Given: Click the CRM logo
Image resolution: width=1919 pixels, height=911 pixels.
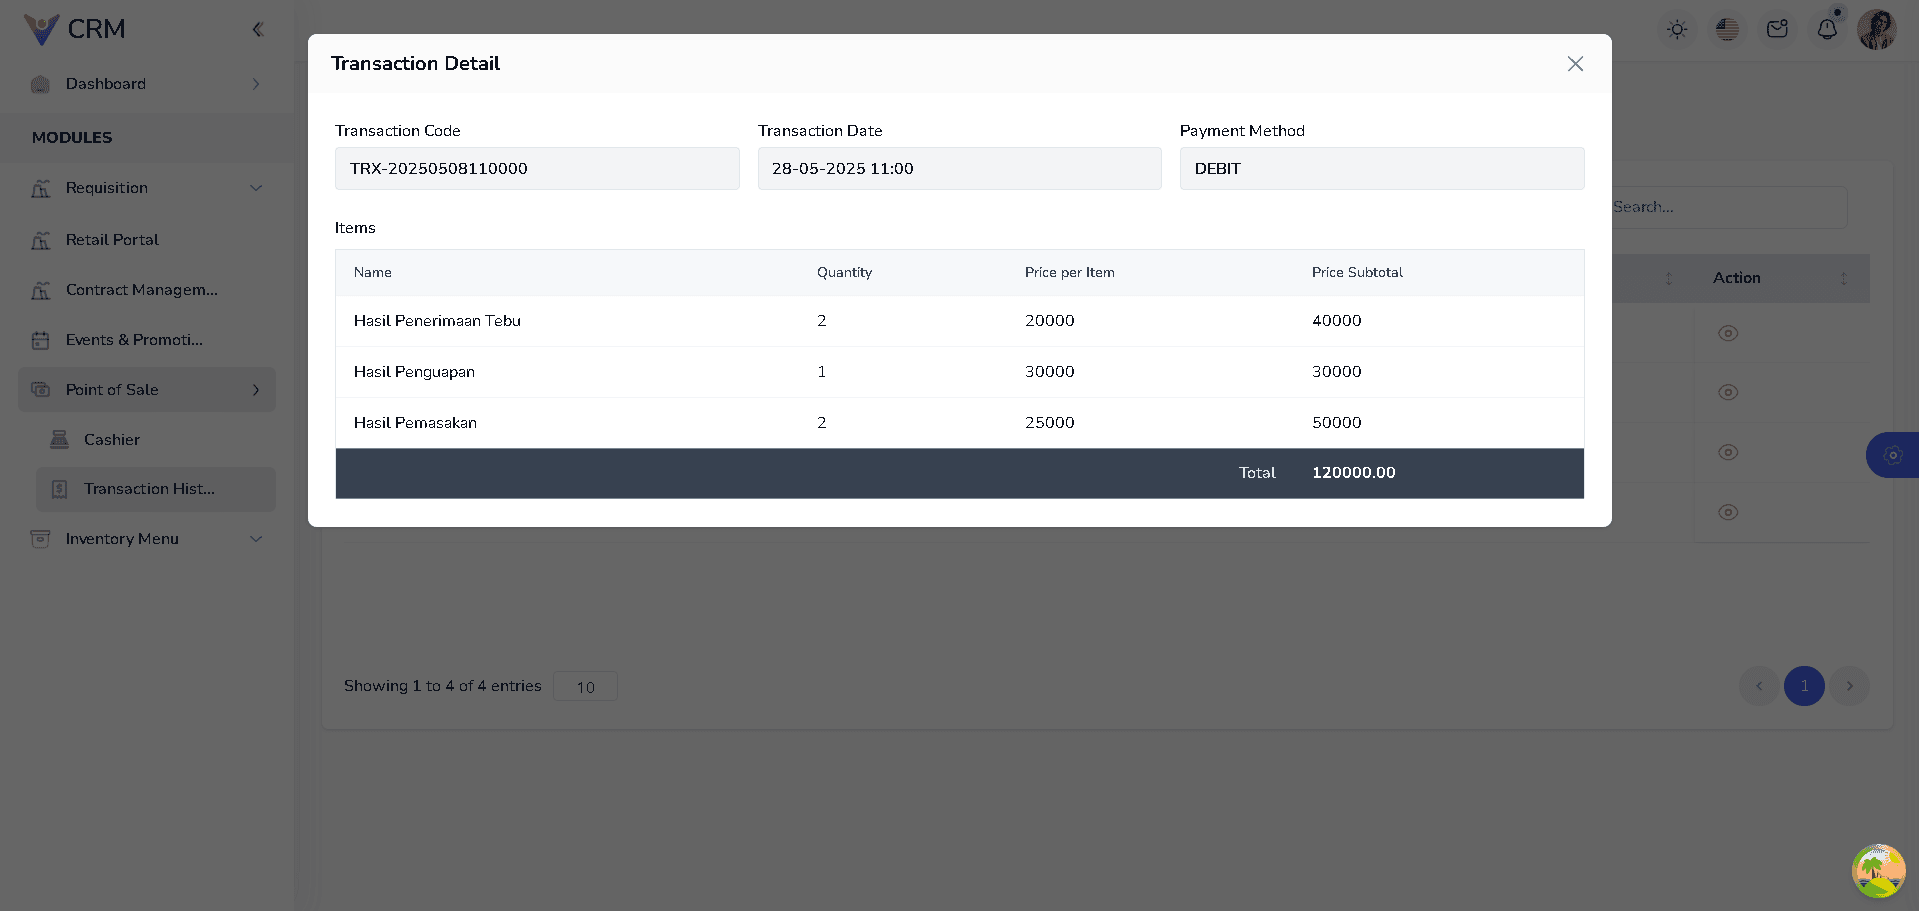Looking at the screenshot, I should [x=75, y=29].
